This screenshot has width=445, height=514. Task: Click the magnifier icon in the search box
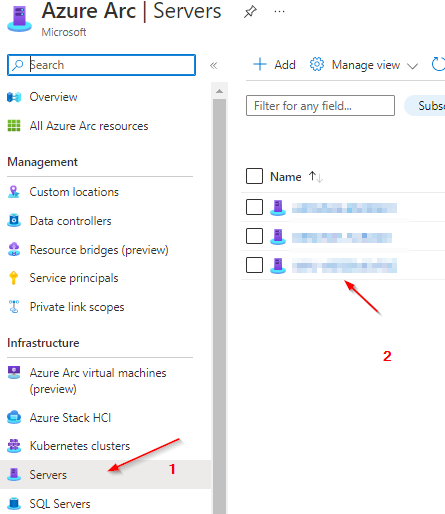(x=17, y=65)
